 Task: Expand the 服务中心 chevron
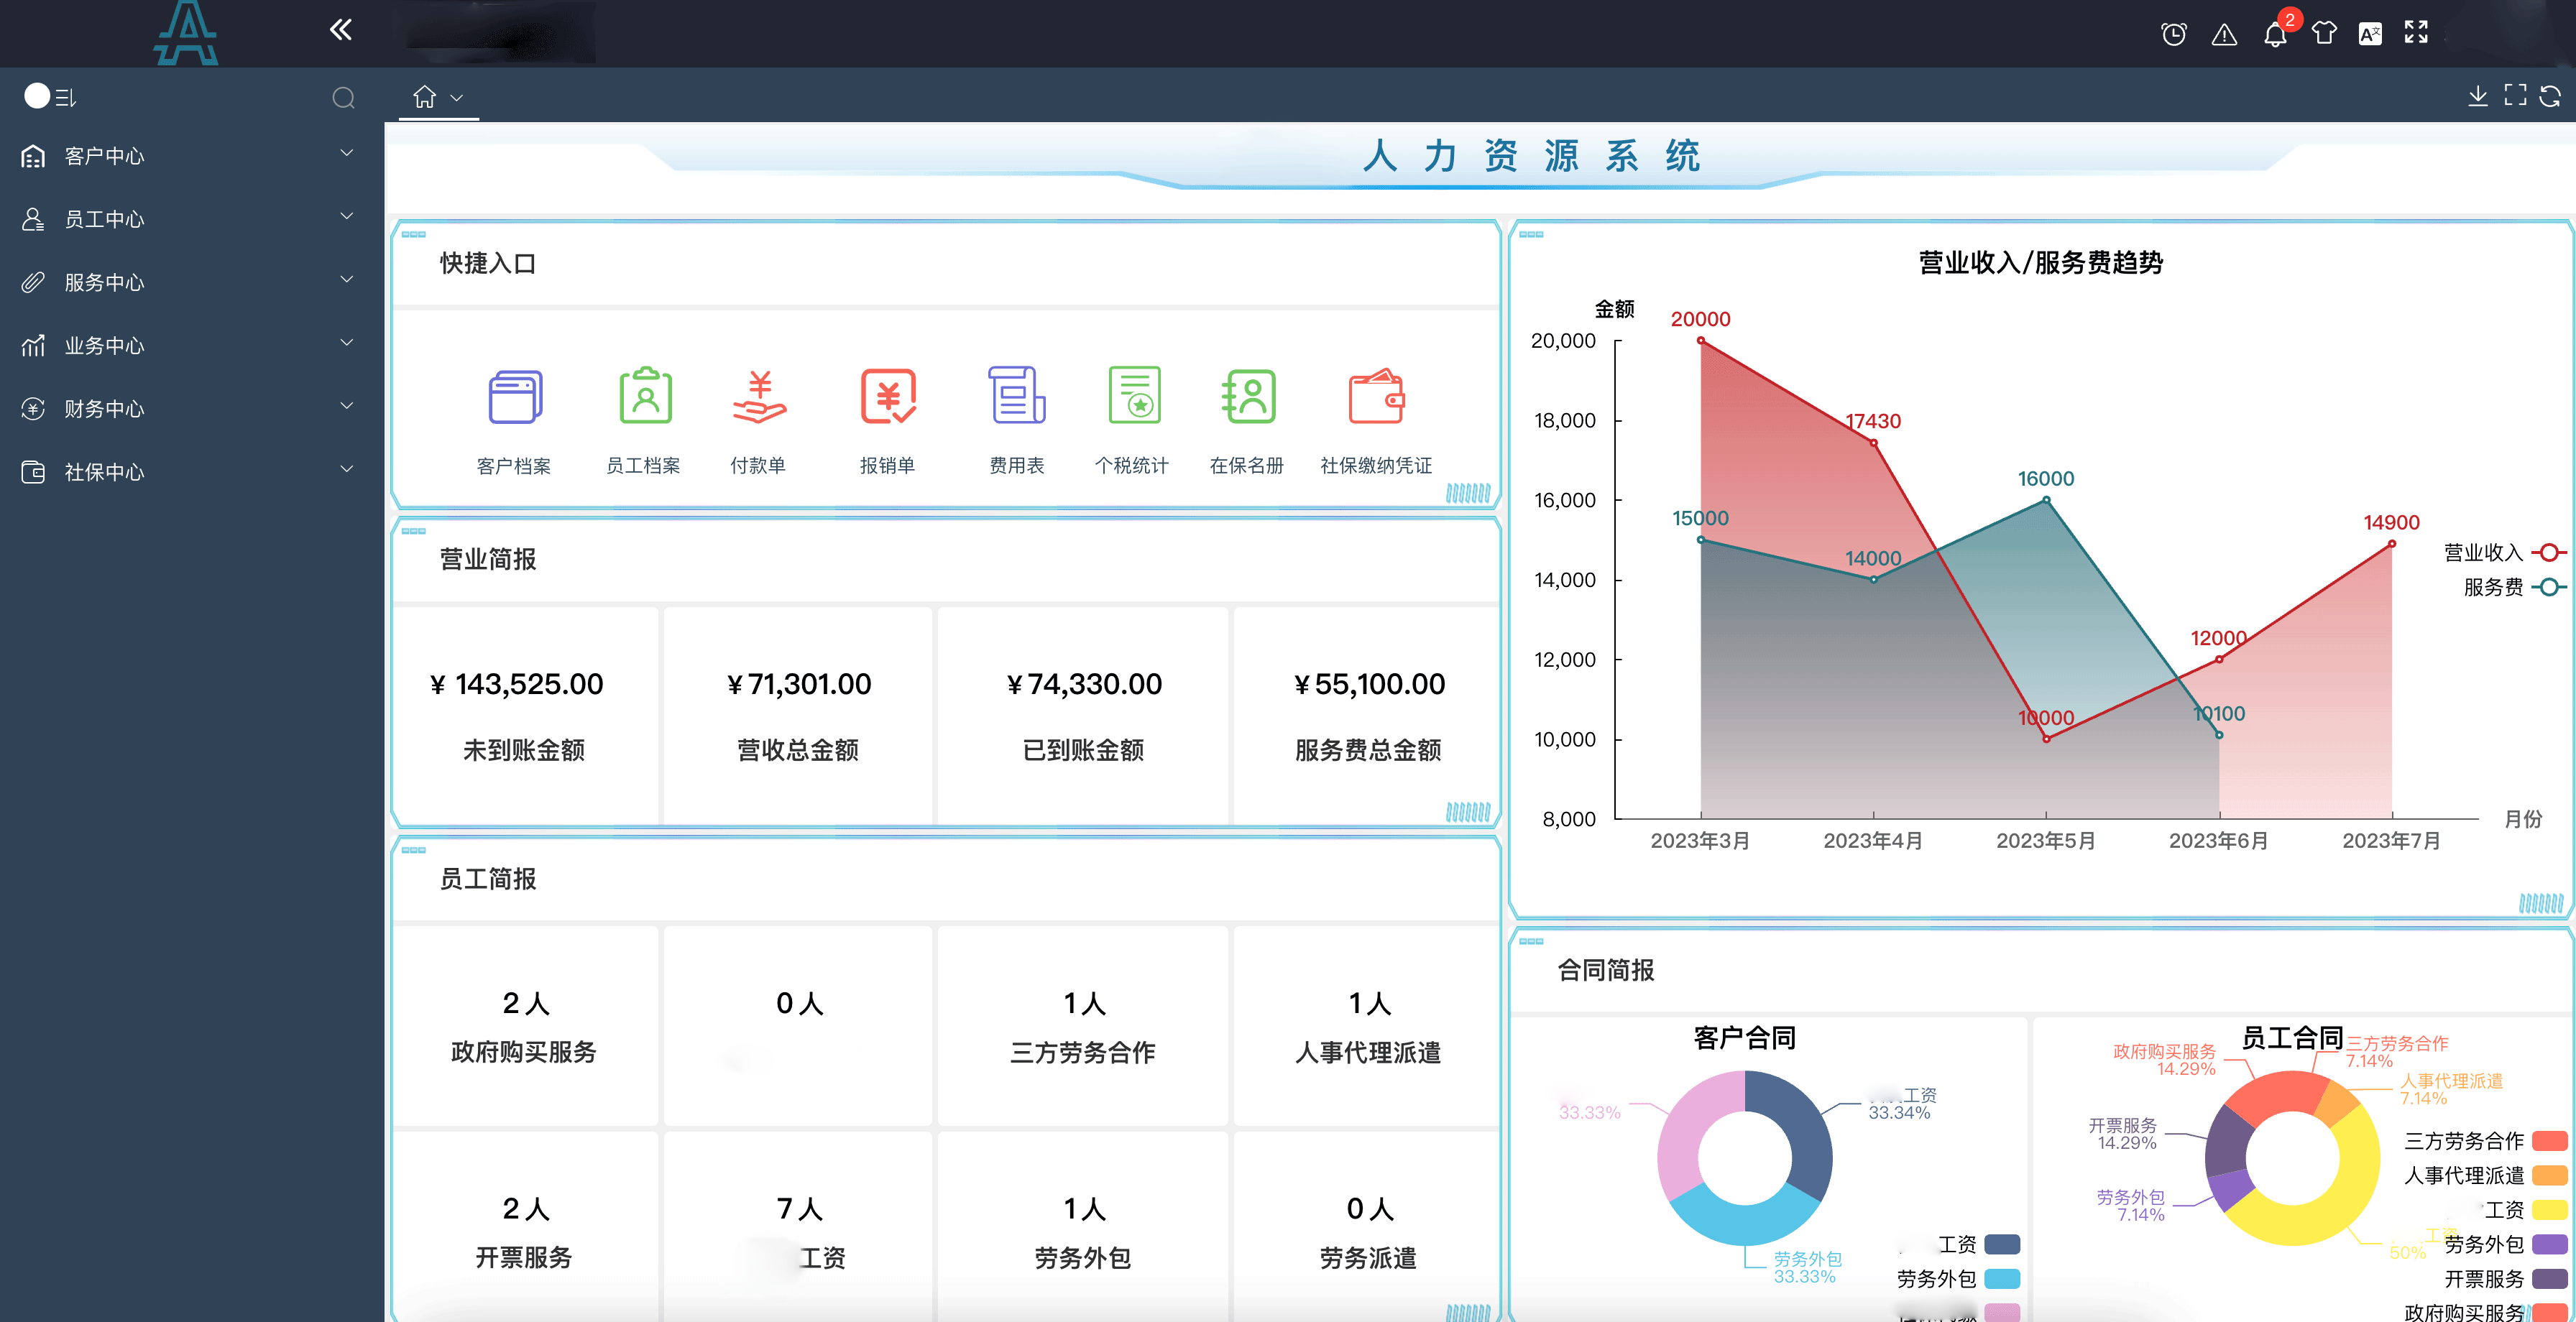click(x=347, y=279)
